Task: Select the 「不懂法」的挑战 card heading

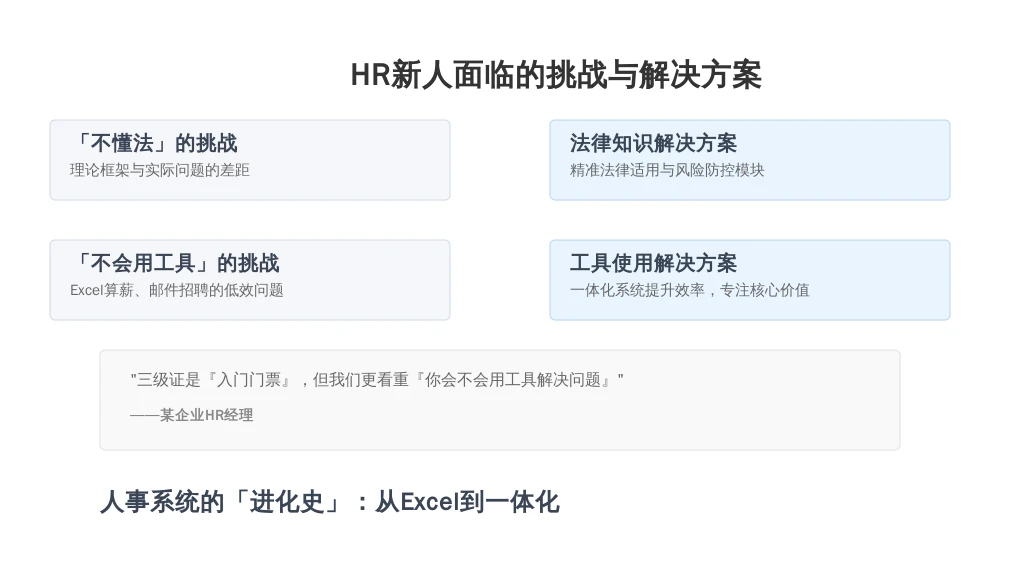Action: (x=154, y=143)
